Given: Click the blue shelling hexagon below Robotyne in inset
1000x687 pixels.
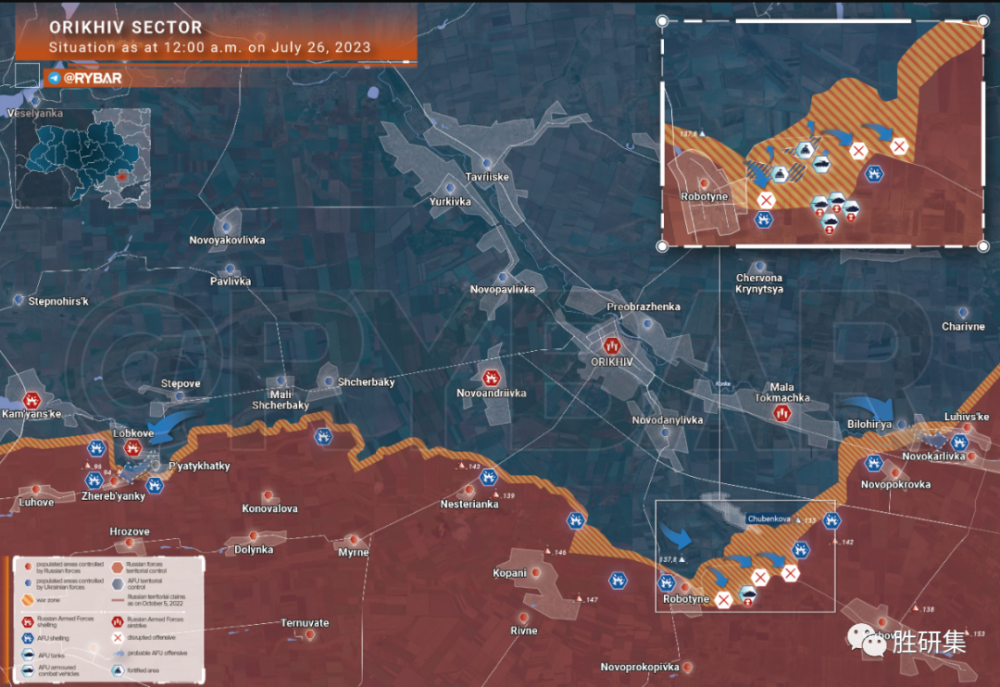Looking at the screenshot, I should coord(763,220).
